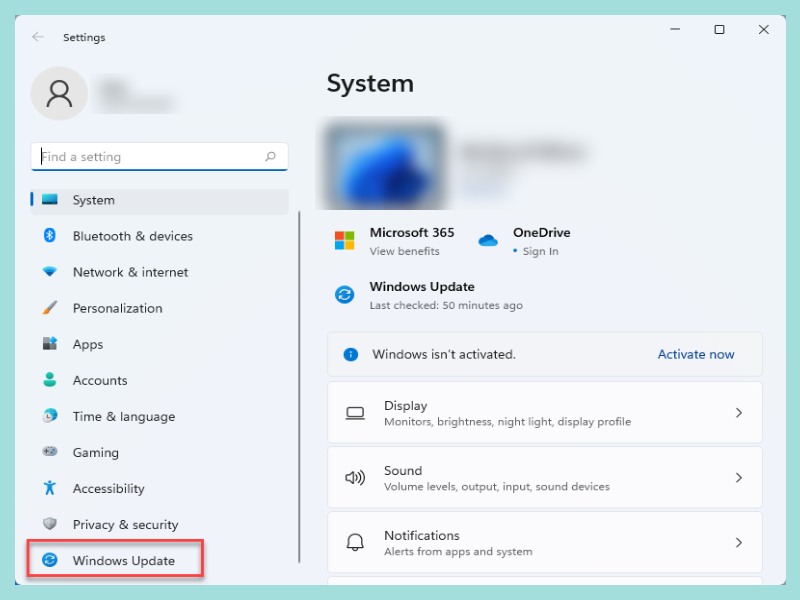This screenshot has width=800, height=600.
Task: Click the Accessibility figure icon
Action: pyautogui.click(x=49, y=488)
